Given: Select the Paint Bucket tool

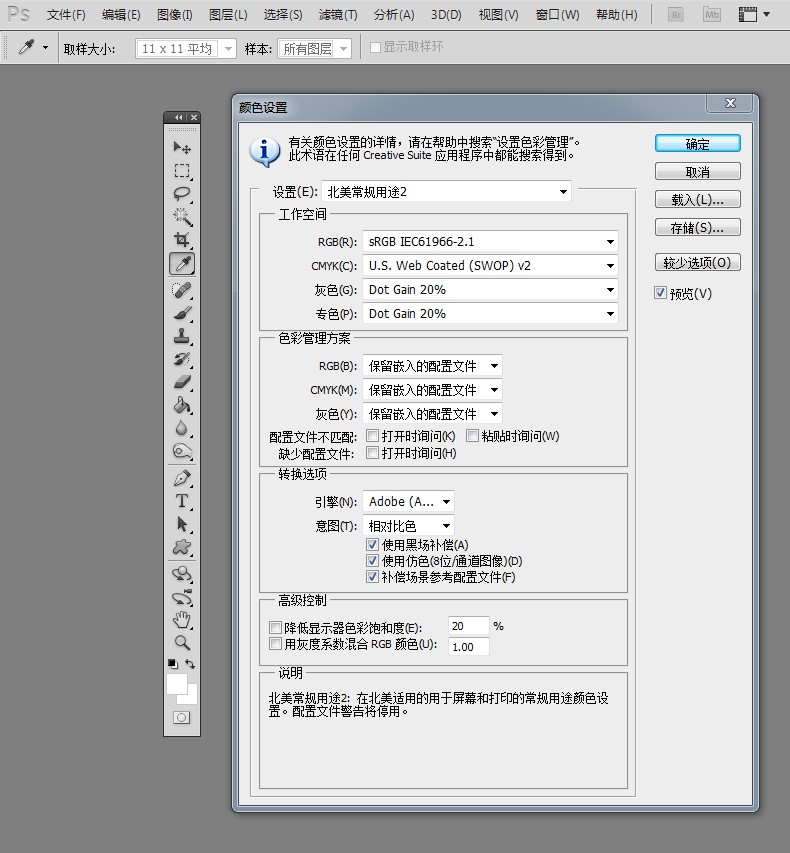Looking at the screenshot, I should 182,405.
